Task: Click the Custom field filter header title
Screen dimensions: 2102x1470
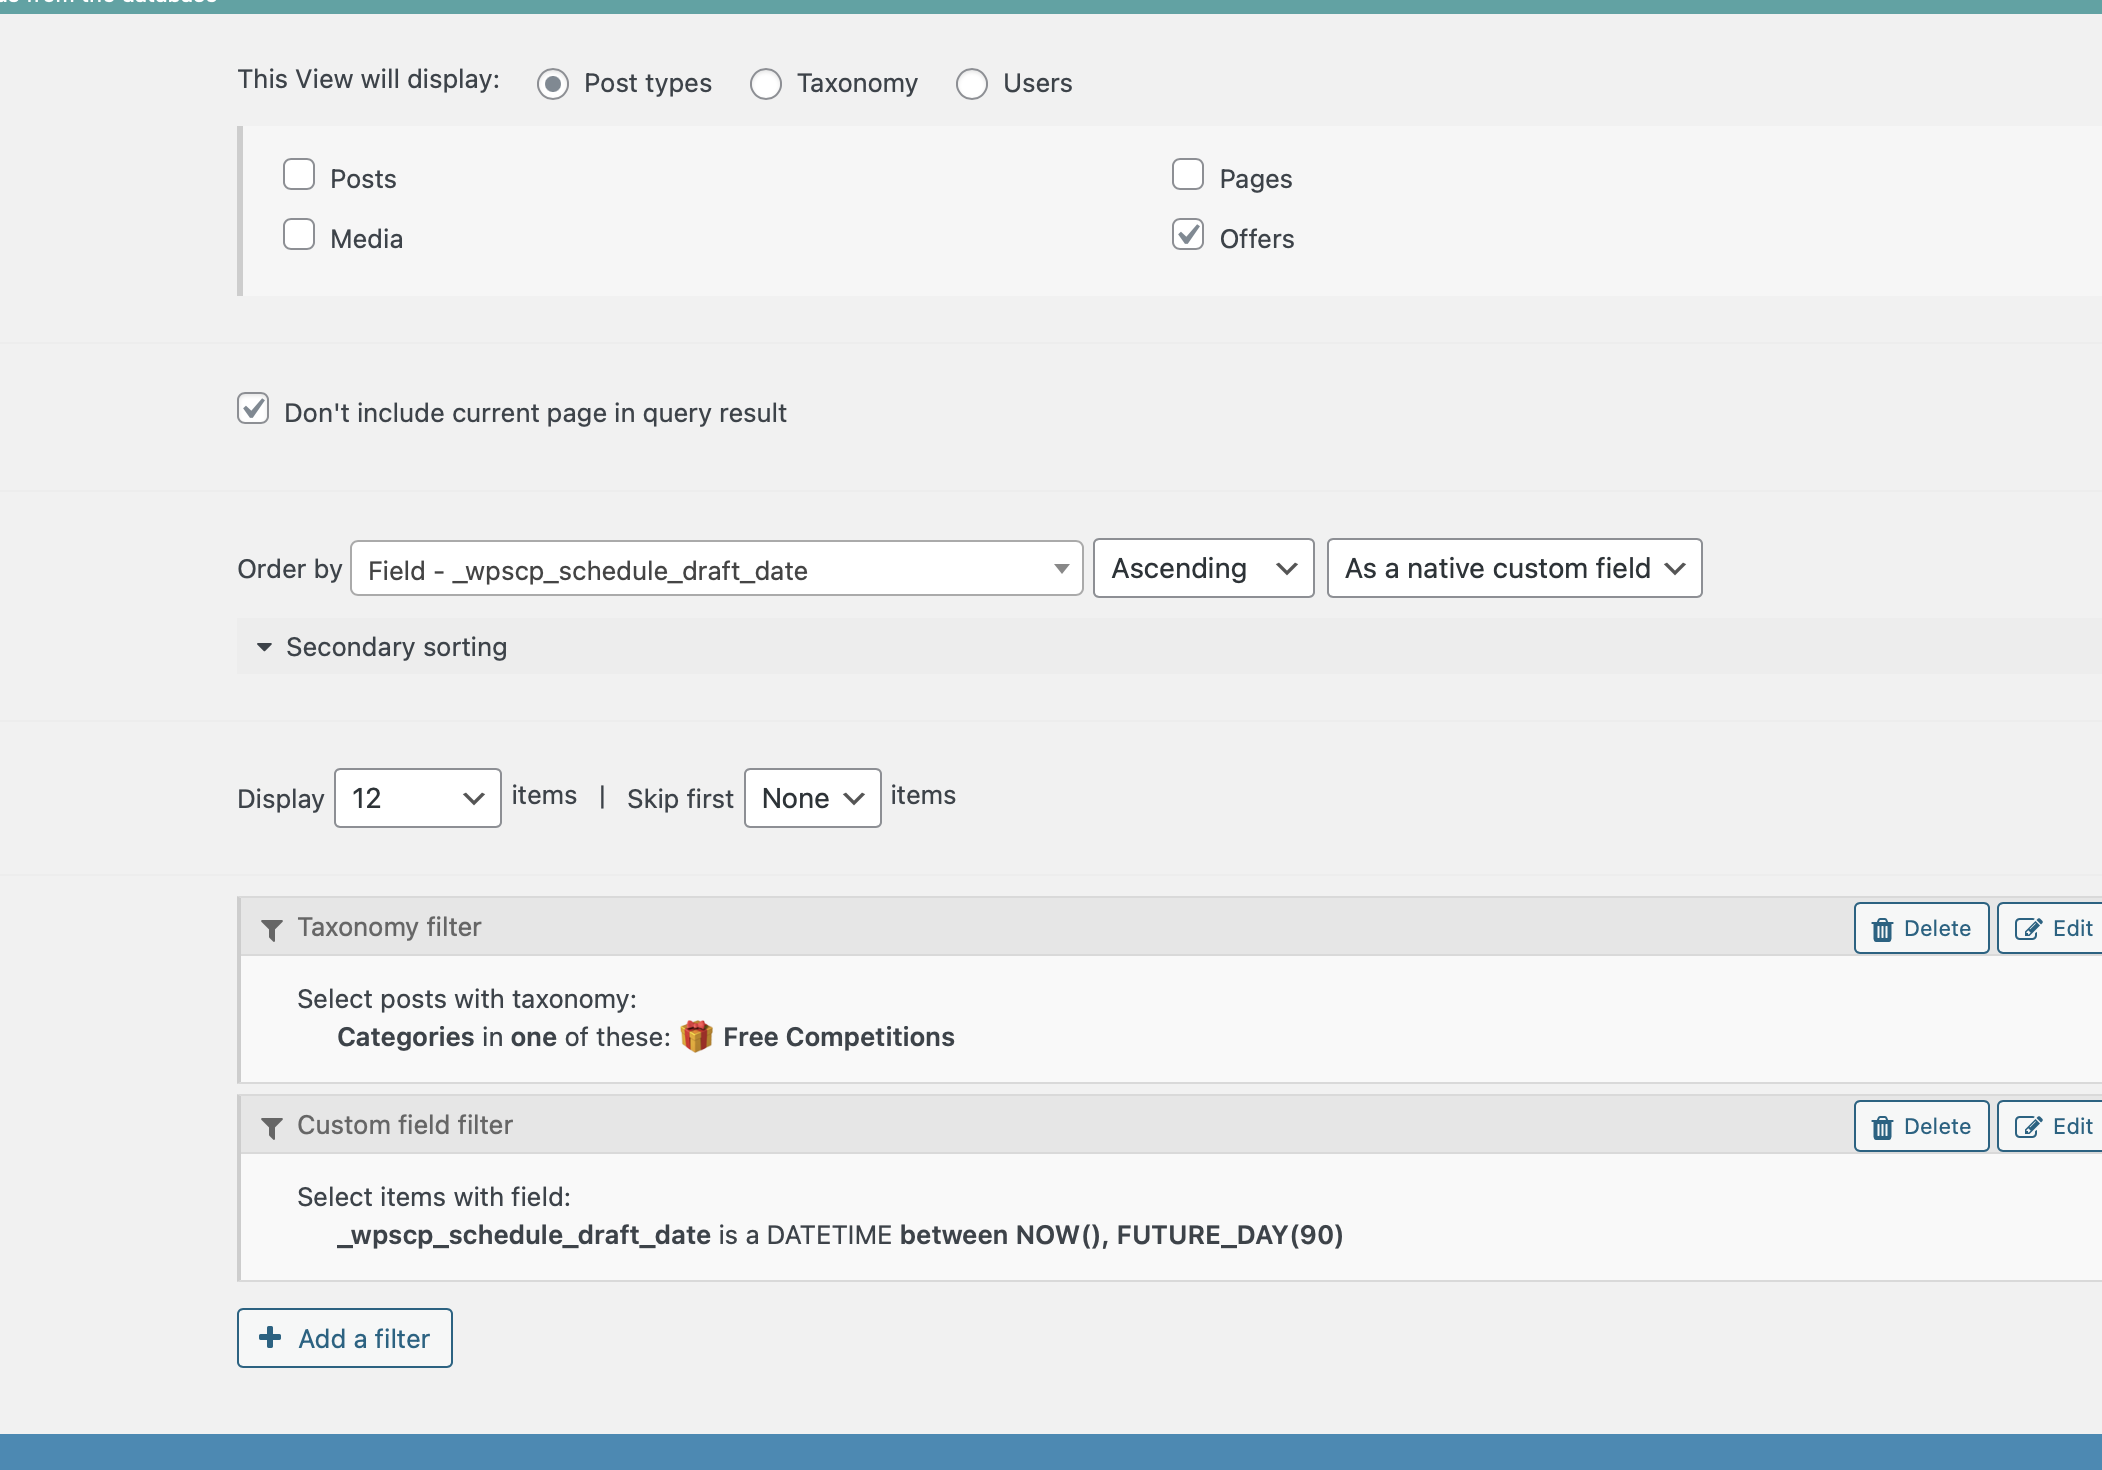Action: (405, 1125)
